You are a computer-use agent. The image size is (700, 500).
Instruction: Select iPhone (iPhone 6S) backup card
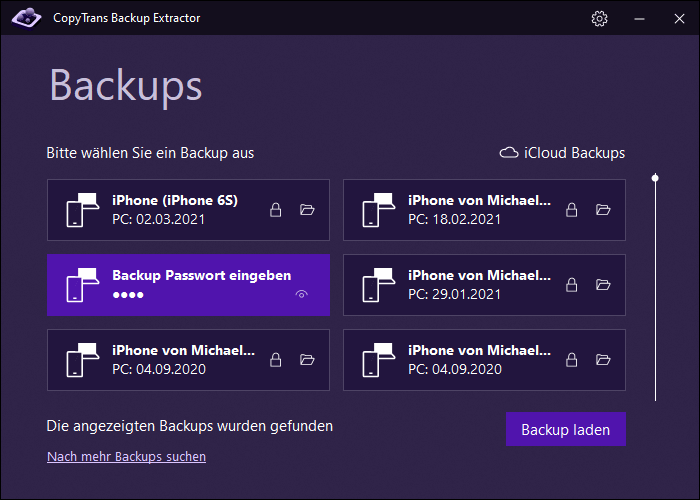coord(188,210)
